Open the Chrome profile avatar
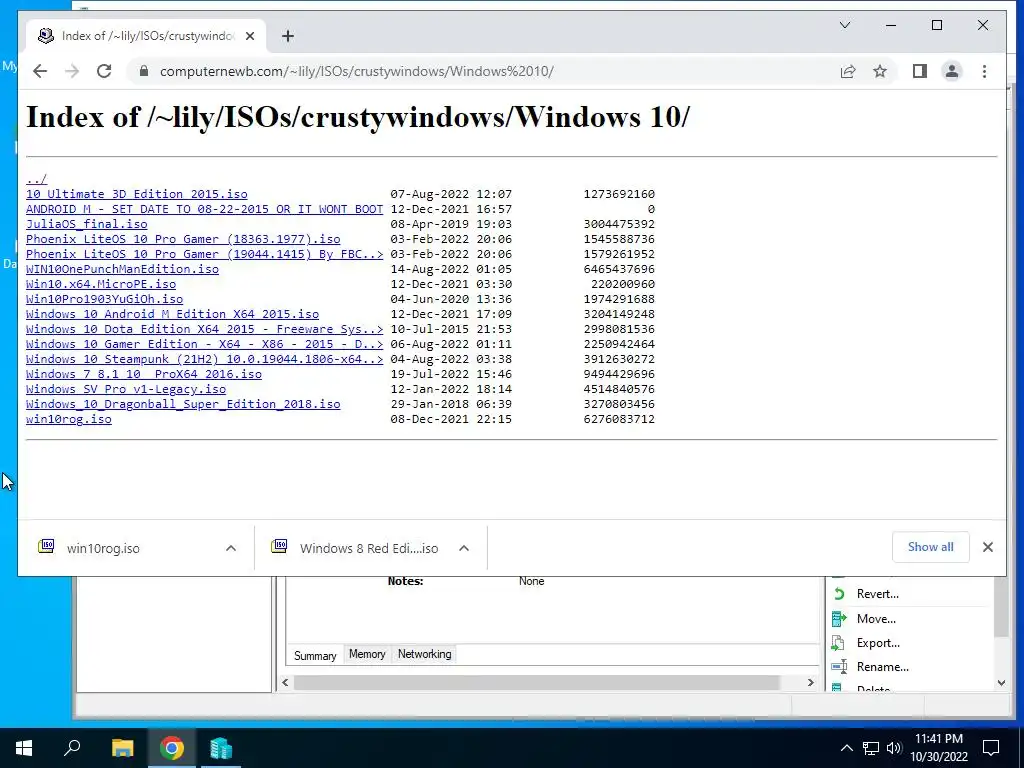 [x=952, y=71]
